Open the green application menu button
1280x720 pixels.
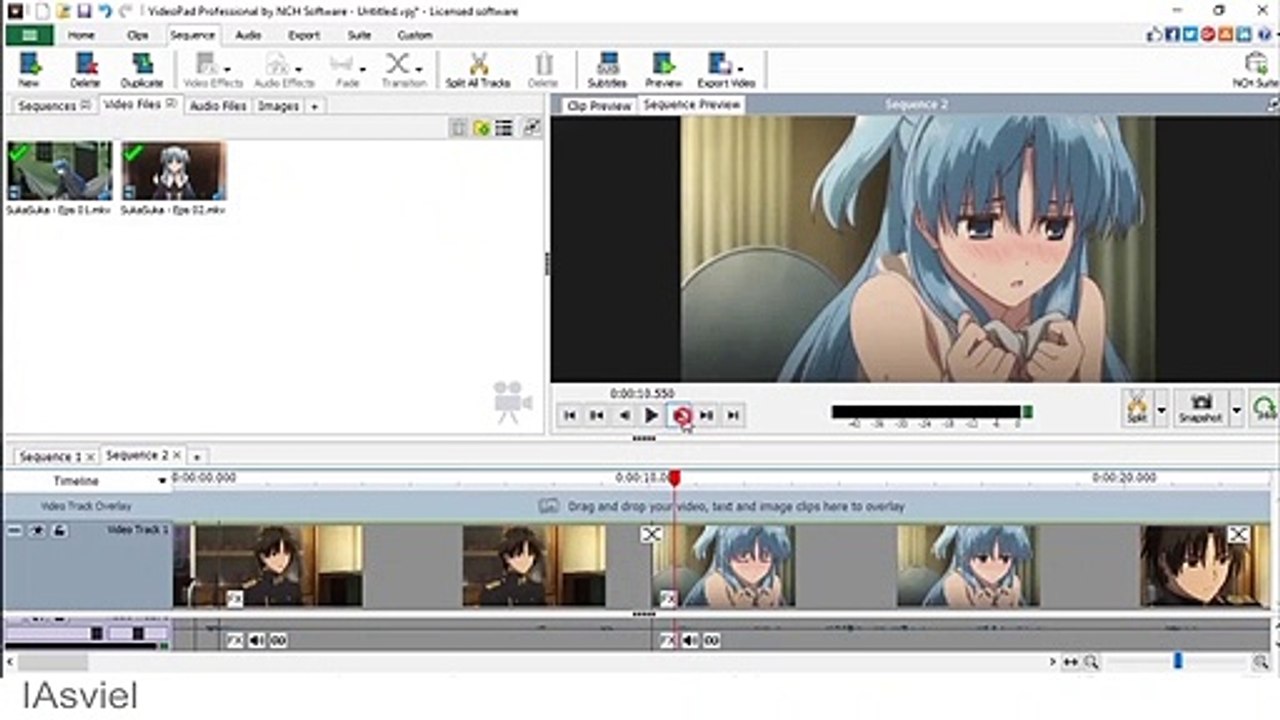pos(29,35)
